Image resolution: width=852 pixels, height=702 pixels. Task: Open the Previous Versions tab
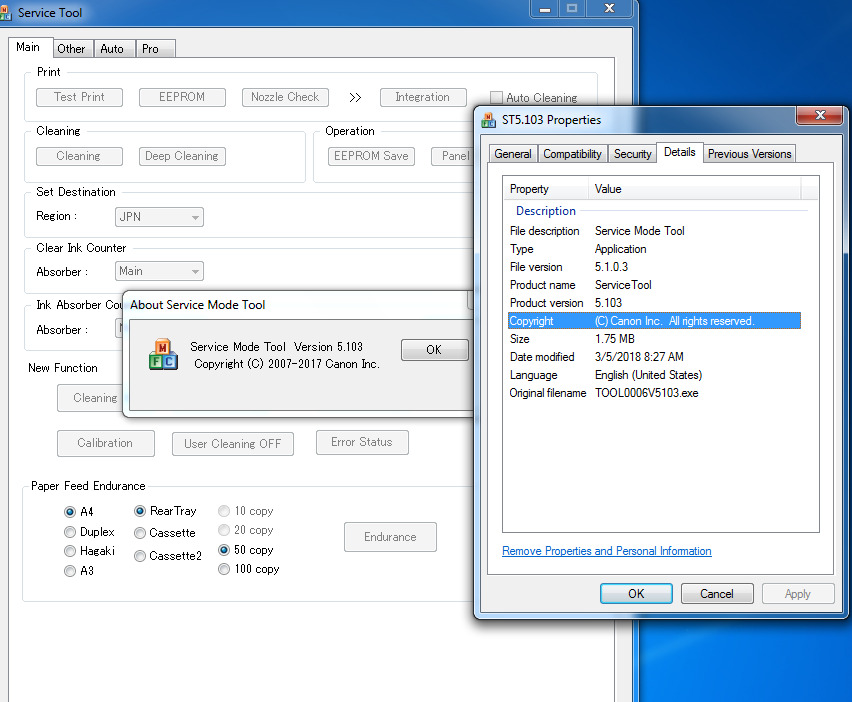[749, 154]
